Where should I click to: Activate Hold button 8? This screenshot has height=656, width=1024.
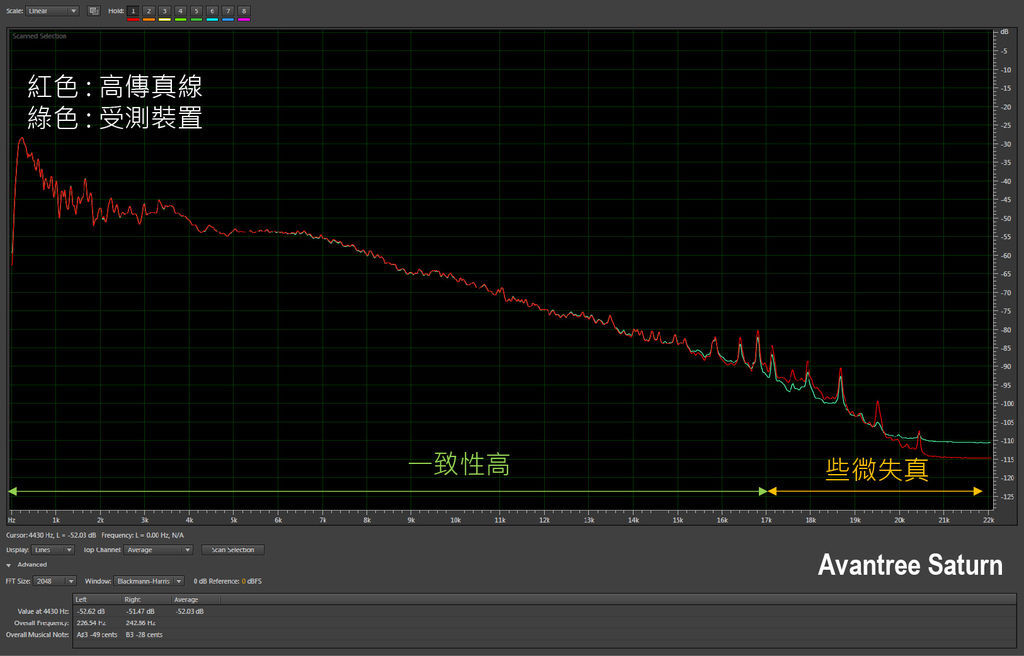point(244,11)
